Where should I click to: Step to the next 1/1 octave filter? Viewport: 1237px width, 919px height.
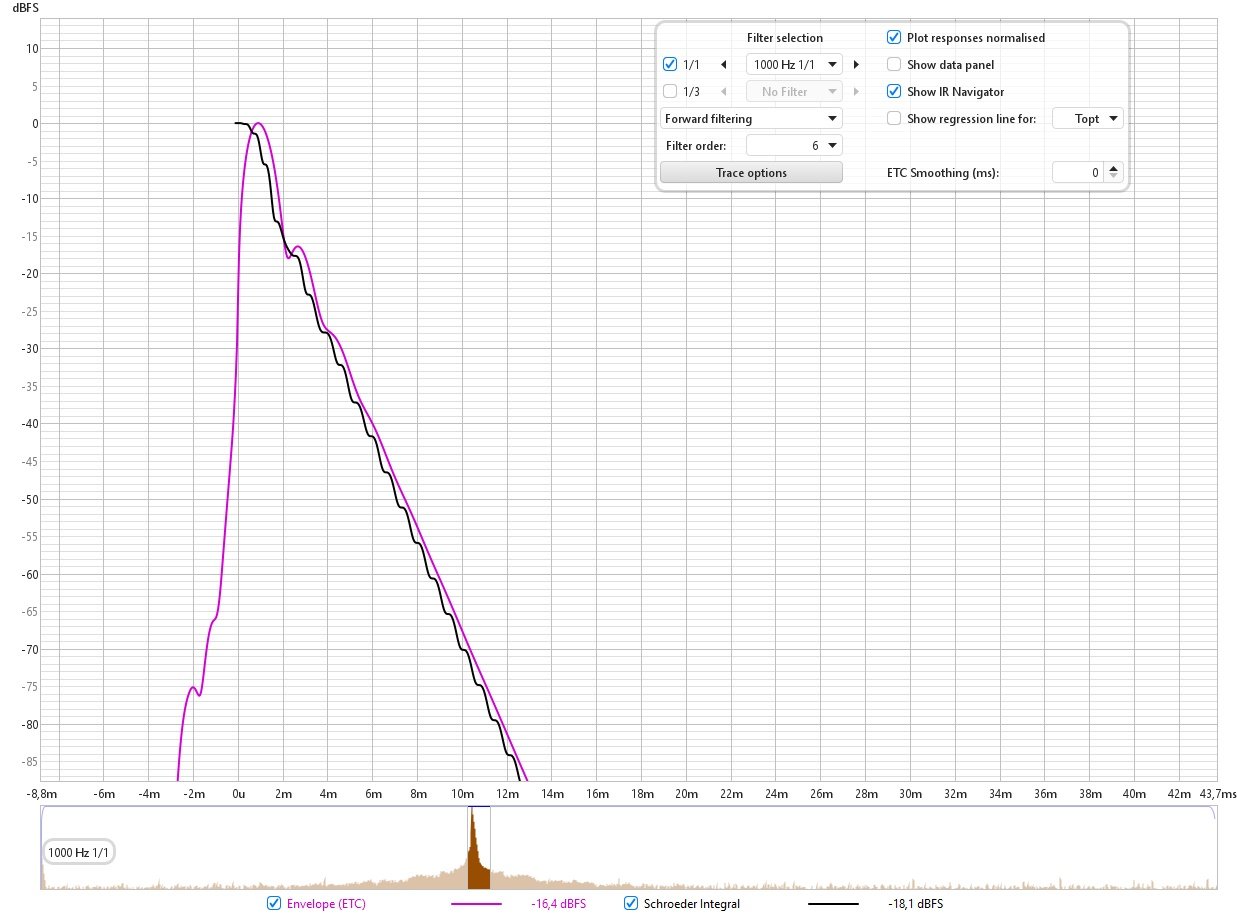point(856,65)
